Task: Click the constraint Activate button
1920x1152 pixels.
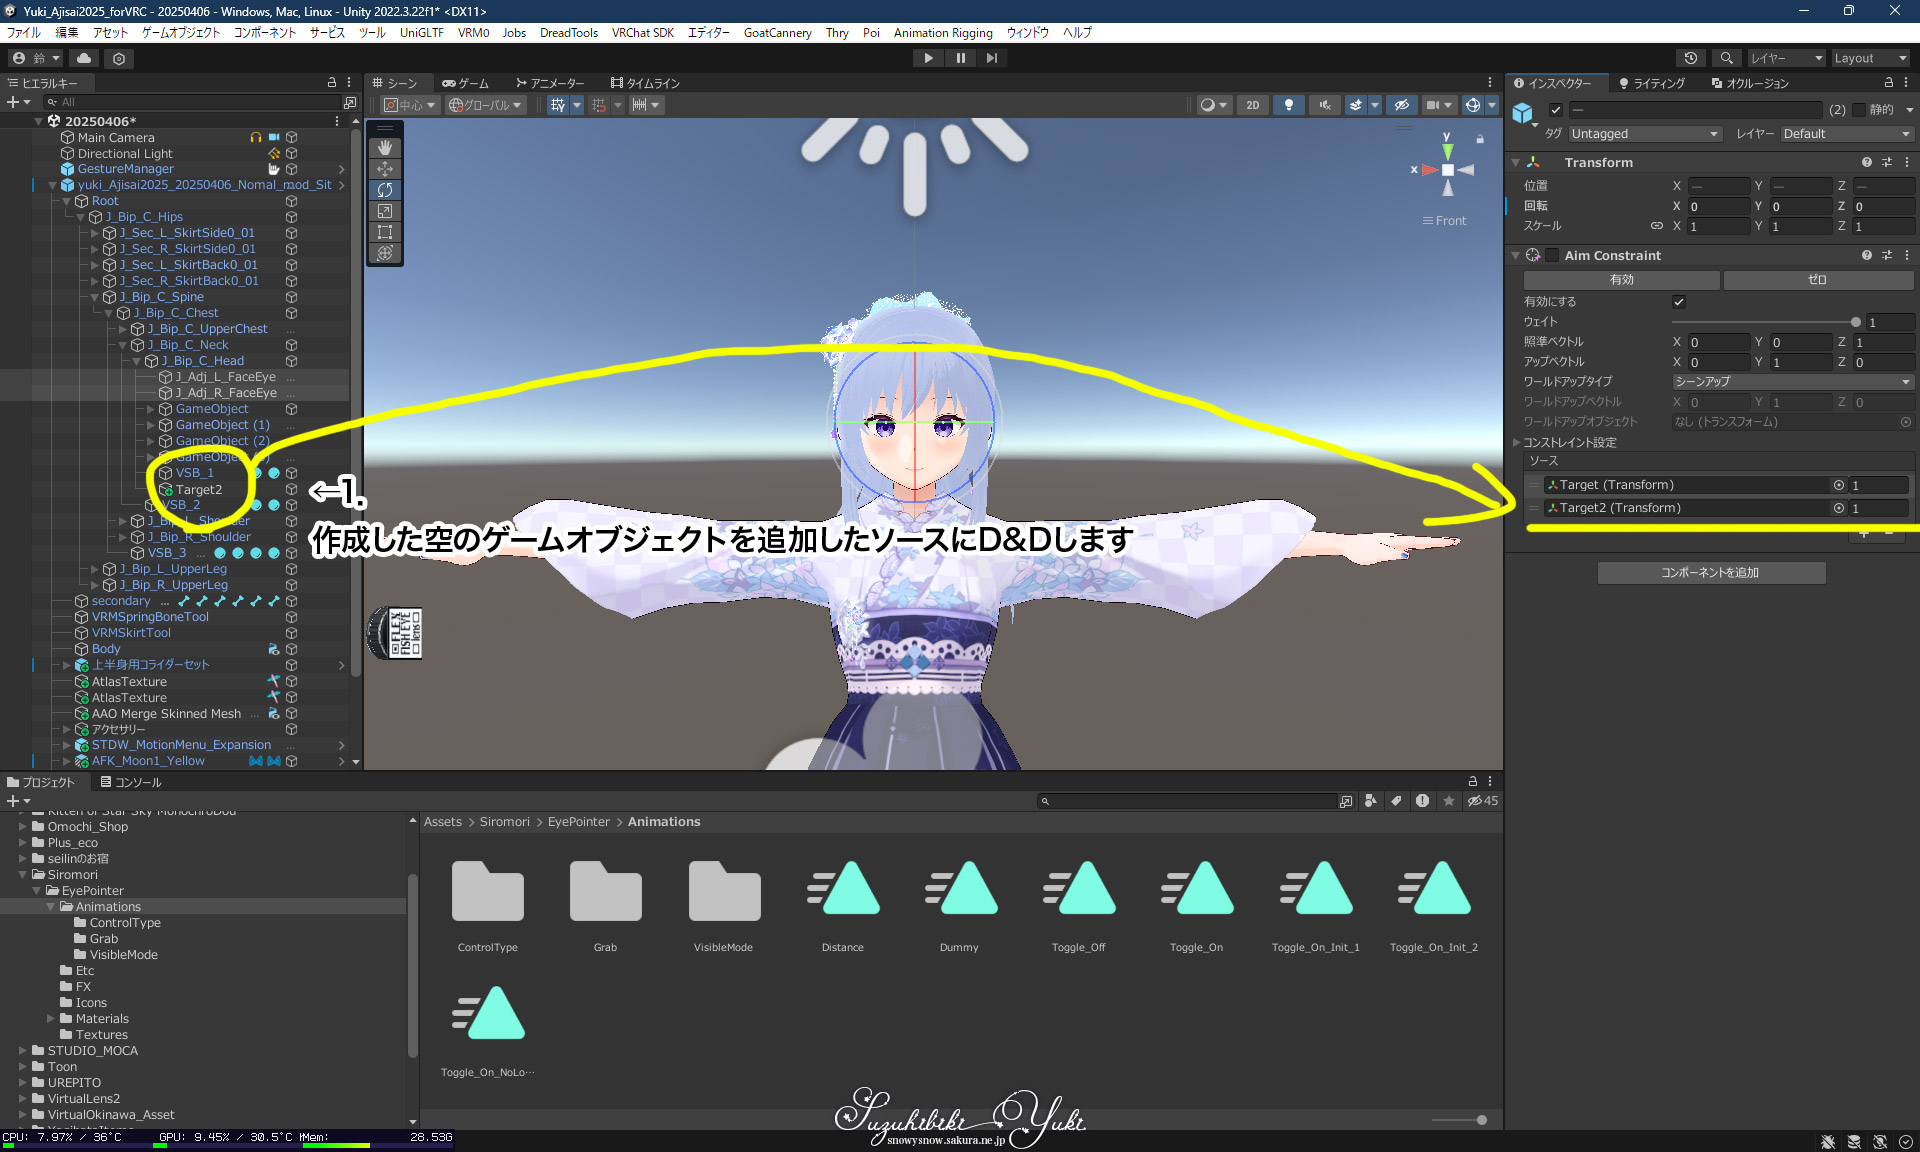Action: pos(1621,280)
